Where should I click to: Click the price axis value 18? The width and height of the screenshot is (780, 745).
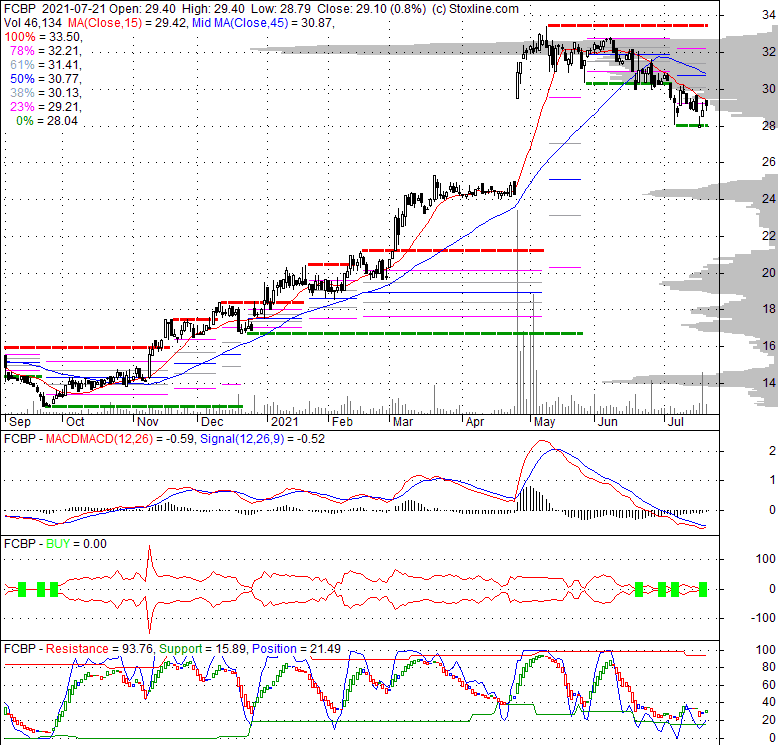tap(769, 309)
